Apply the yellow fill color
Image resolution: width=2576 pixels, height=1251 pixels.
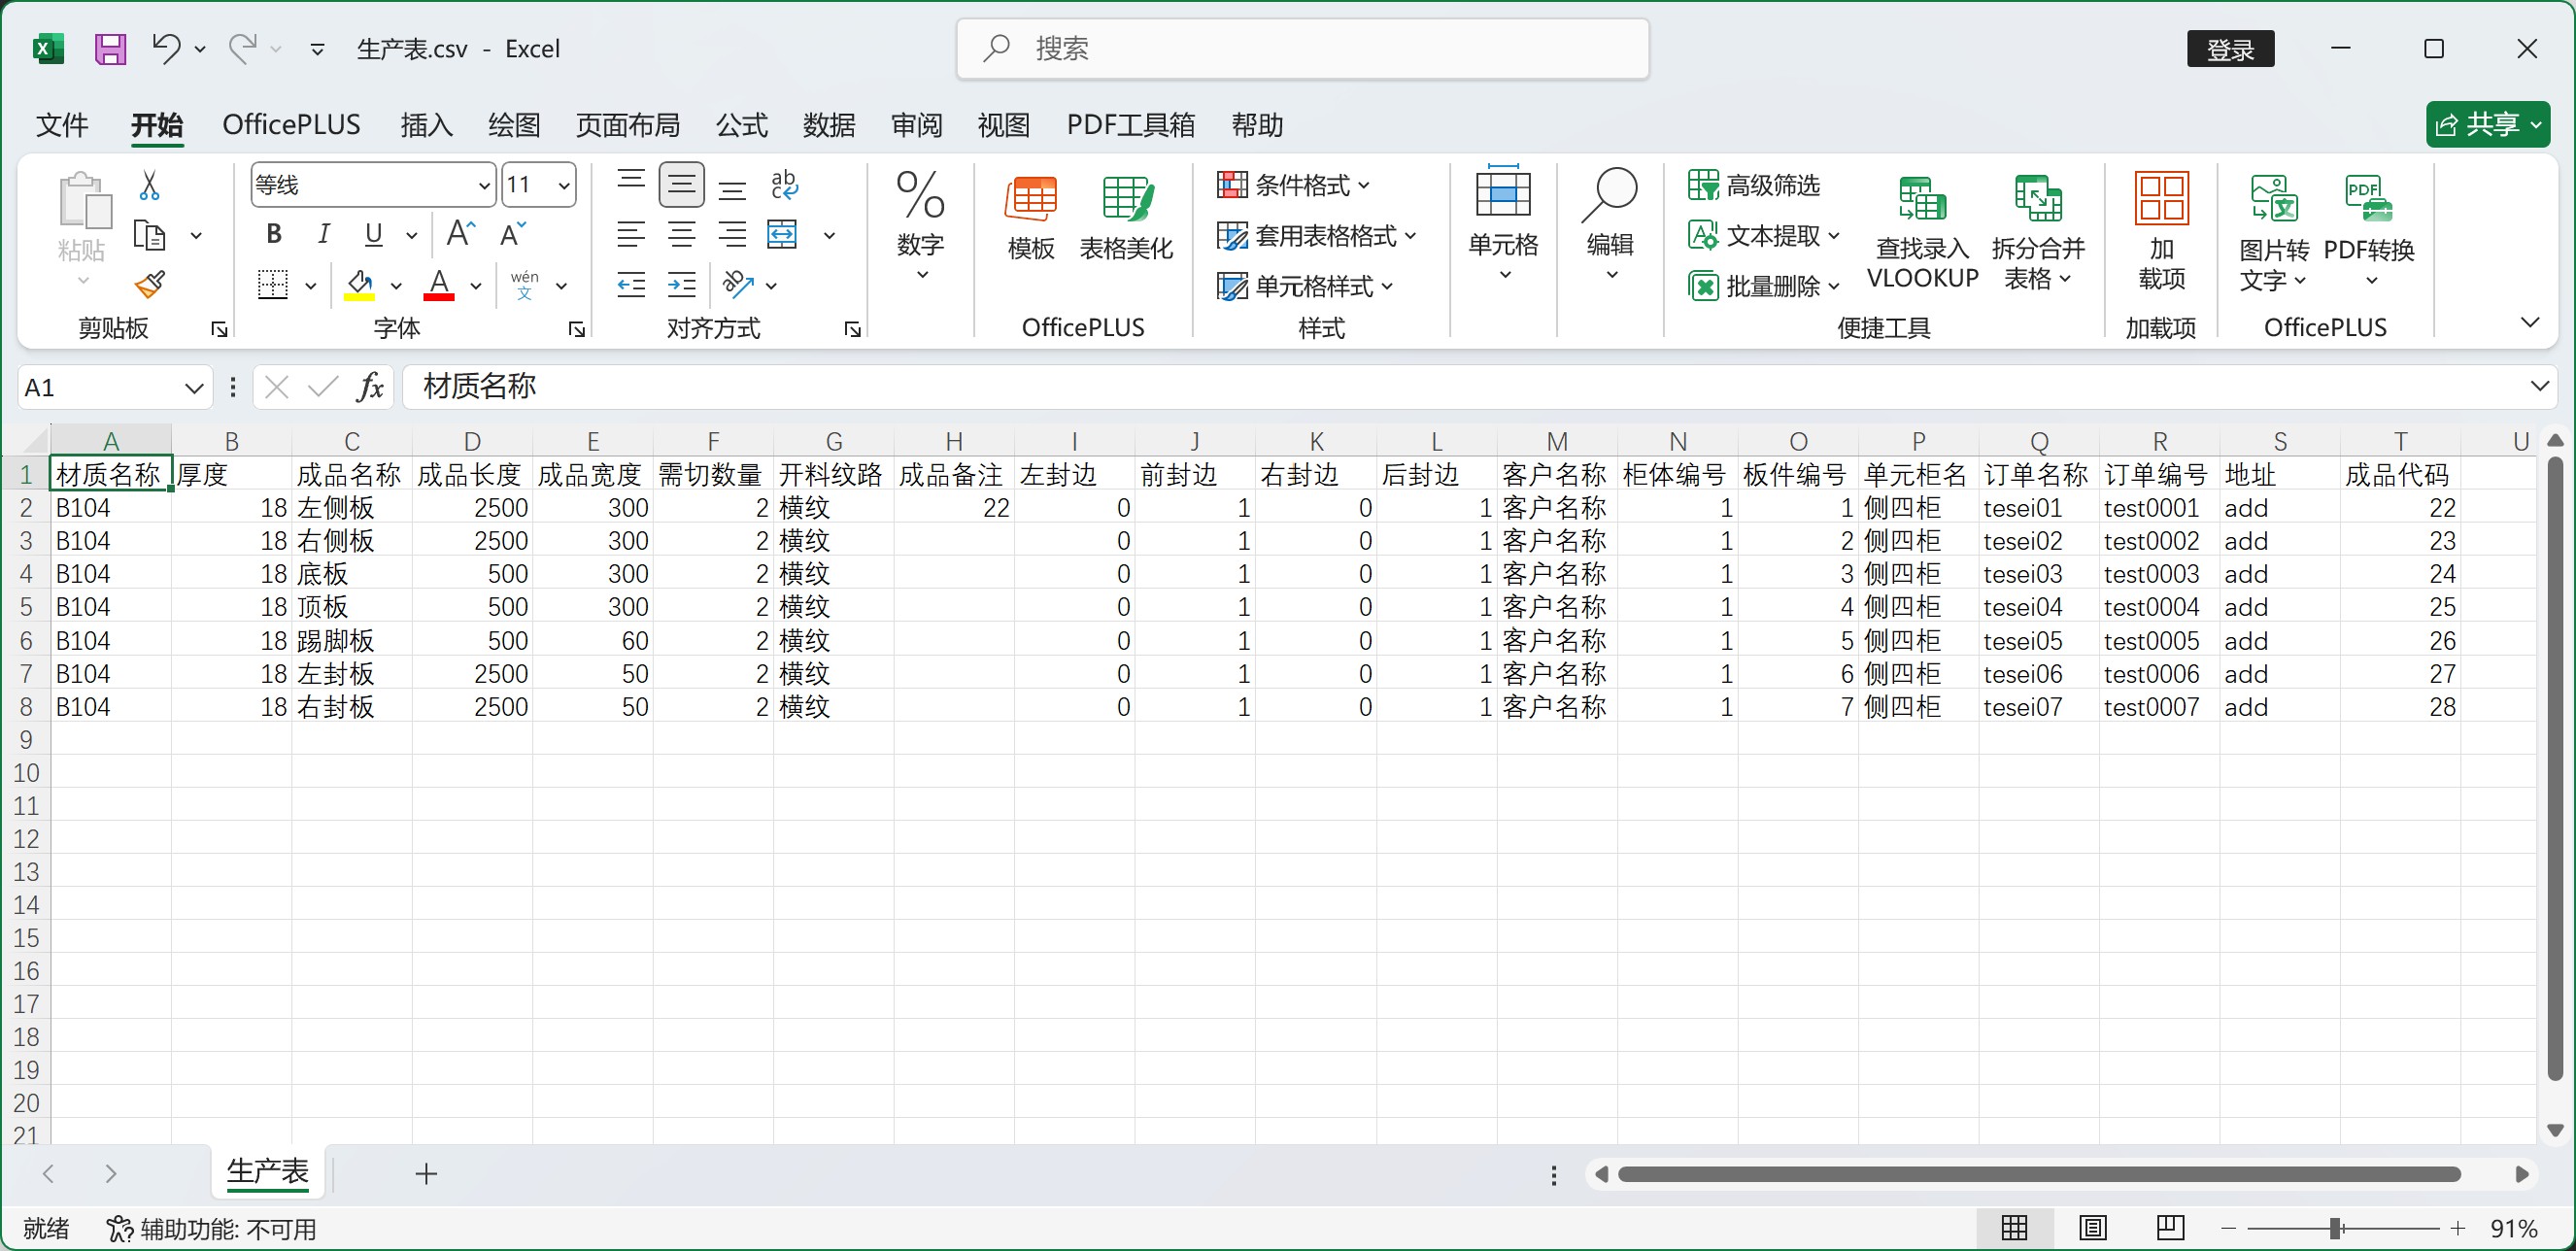point(359,286)
